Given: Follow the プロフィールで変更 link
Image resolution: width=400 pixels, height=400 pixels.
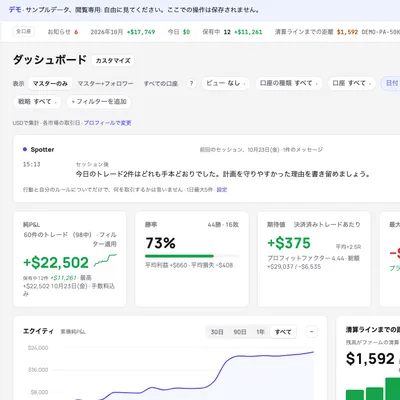Looking at the screenshot, I should coord(107,123).
